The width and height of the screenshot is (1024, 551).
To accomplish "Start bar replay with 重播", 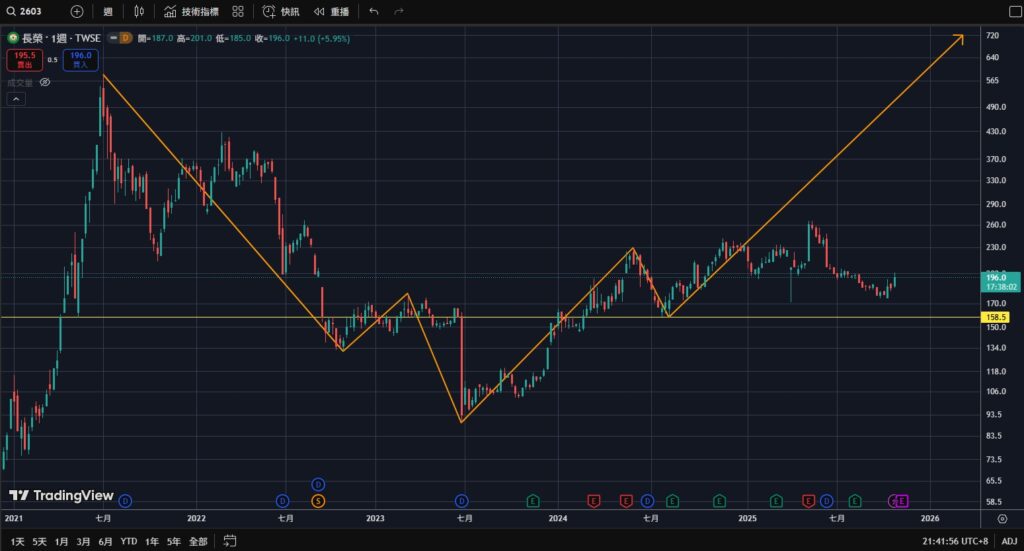I will 332,11.
